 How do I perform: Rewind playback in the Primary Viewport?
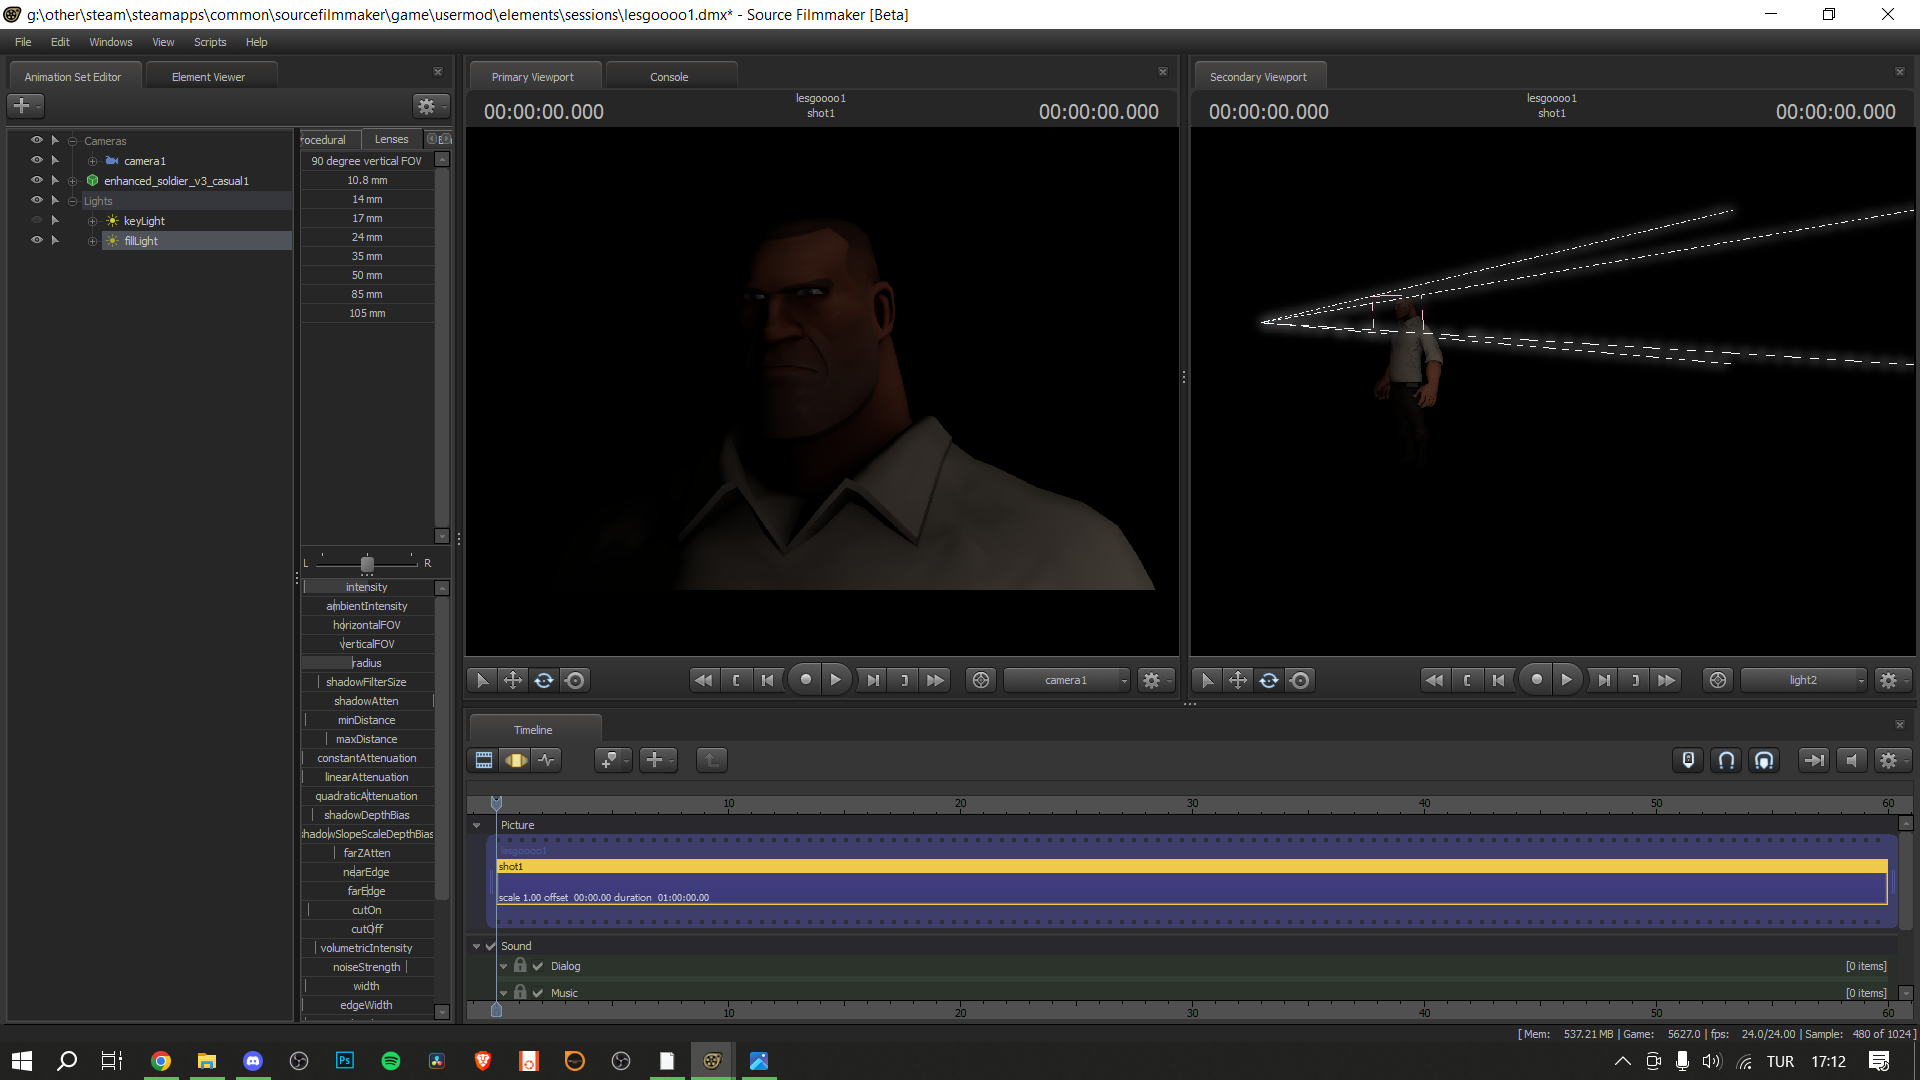pos(704,680)
